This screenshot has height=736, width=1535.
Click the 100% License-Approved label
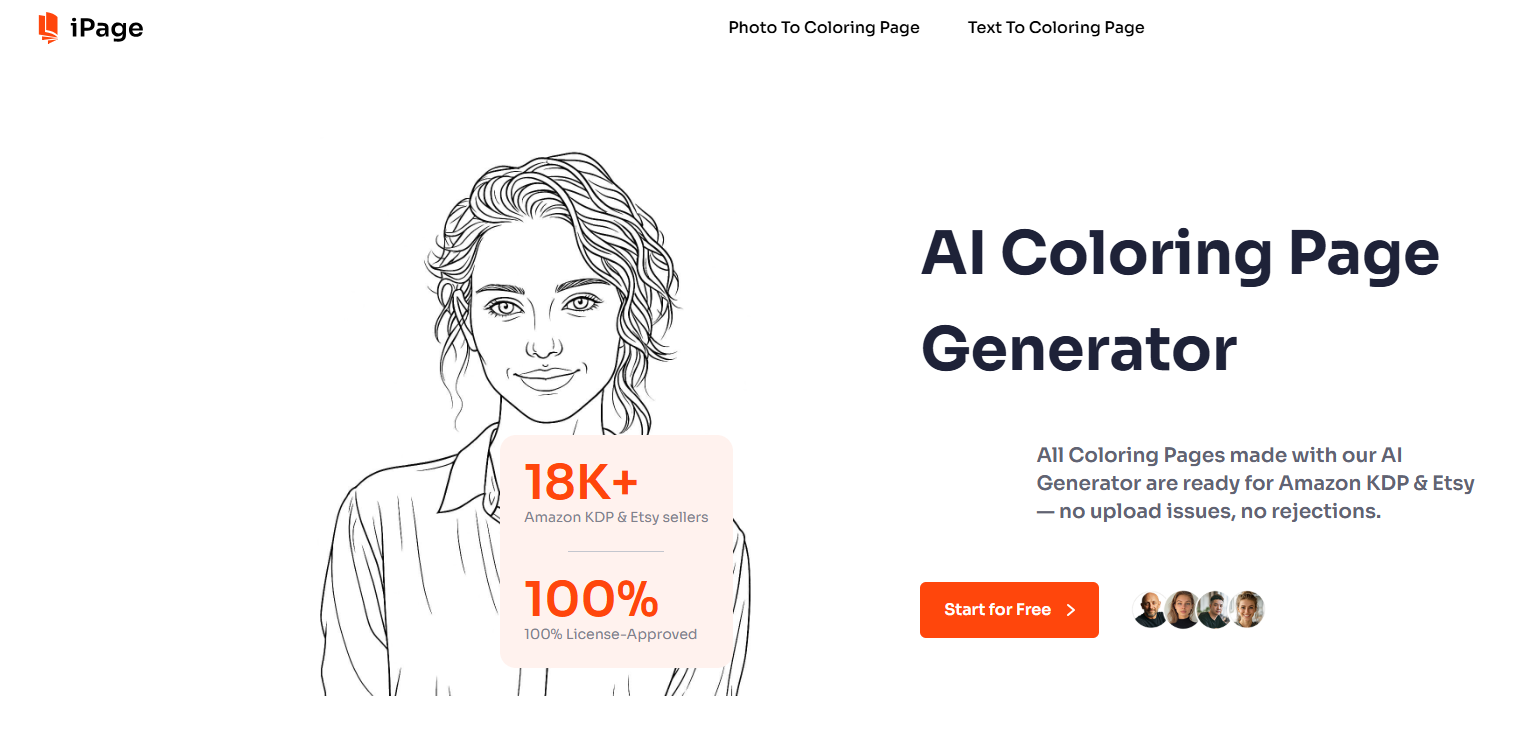[610, 633]
